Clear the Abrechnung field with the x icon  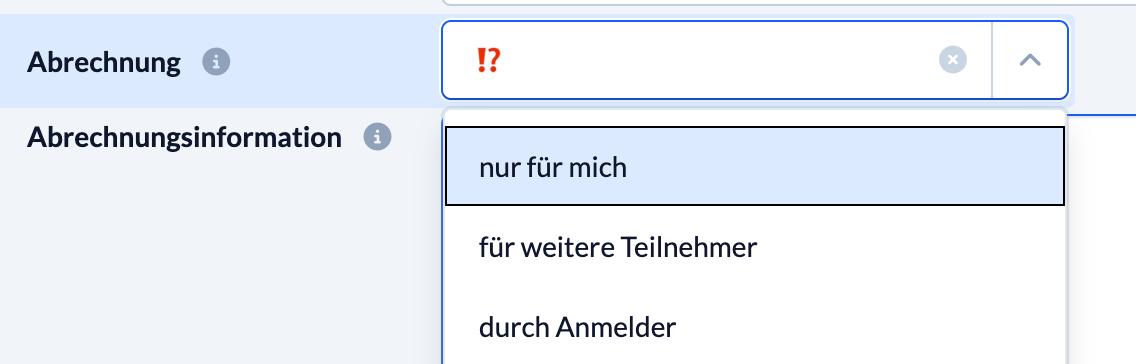point(953,60)
